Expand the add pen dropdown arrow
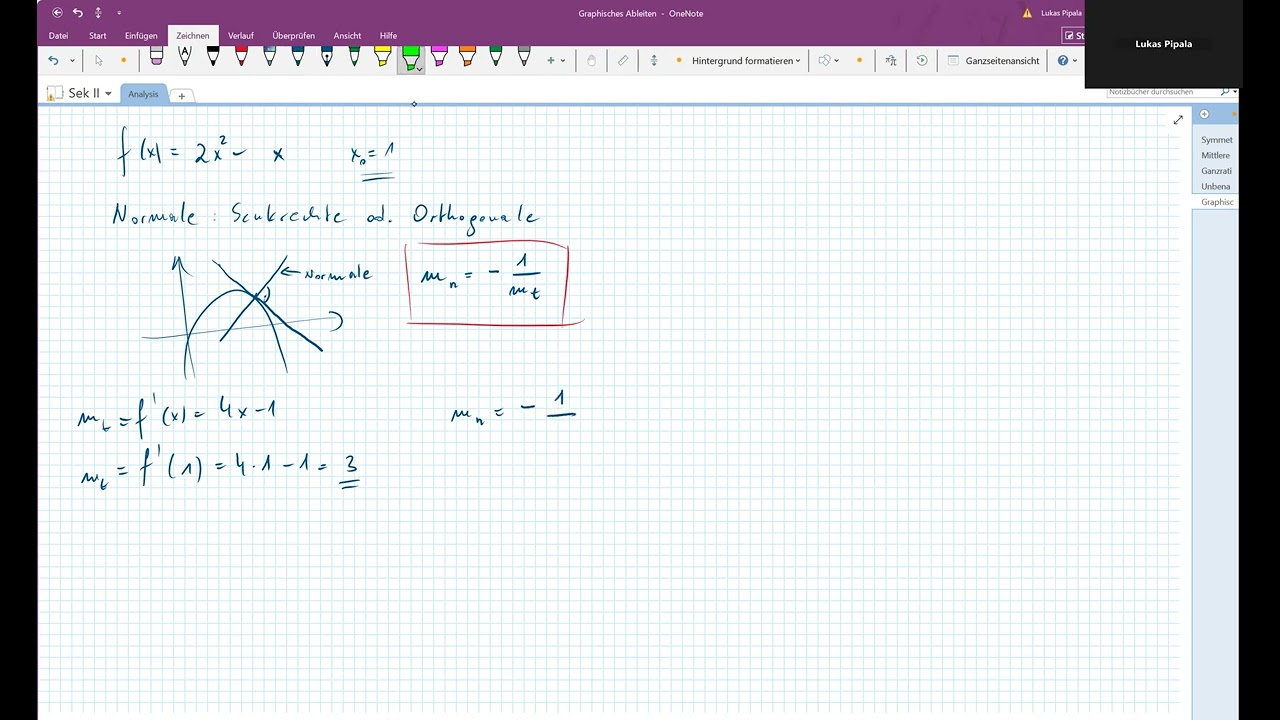 click(x=563, y=61)
